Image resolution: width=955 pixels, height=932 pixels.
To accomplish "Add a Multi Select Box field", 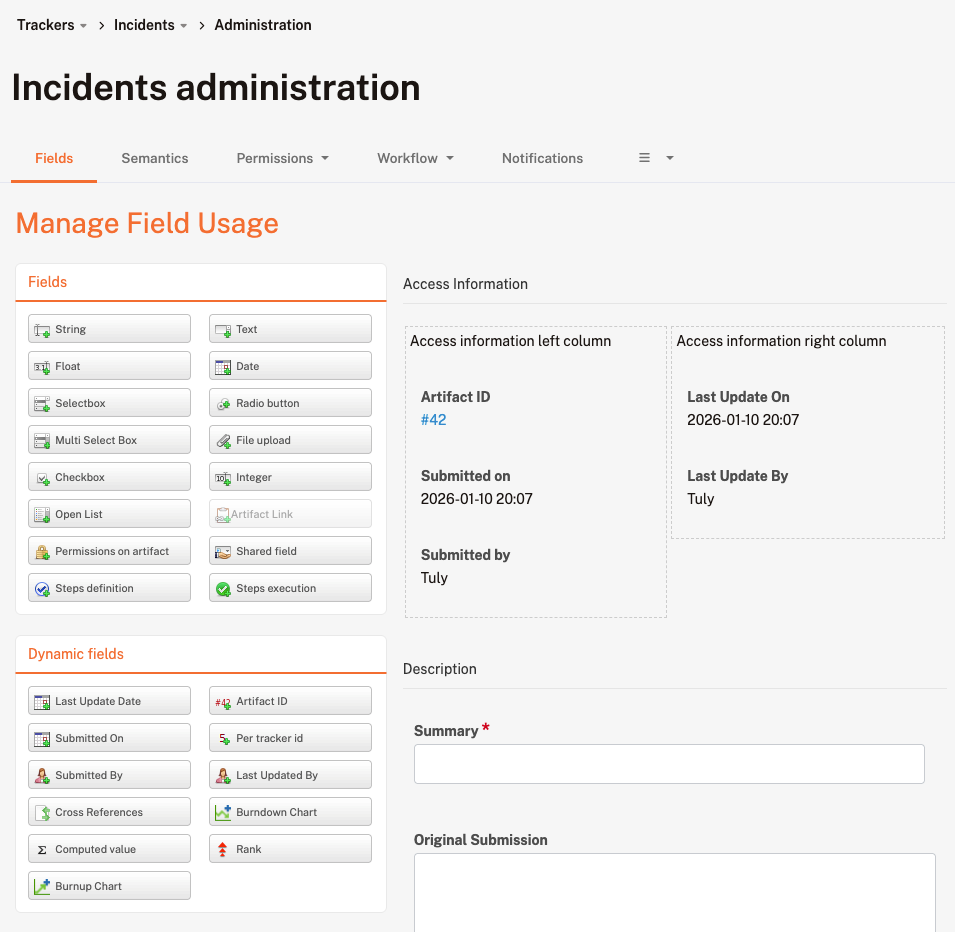I will coord(109,441).
